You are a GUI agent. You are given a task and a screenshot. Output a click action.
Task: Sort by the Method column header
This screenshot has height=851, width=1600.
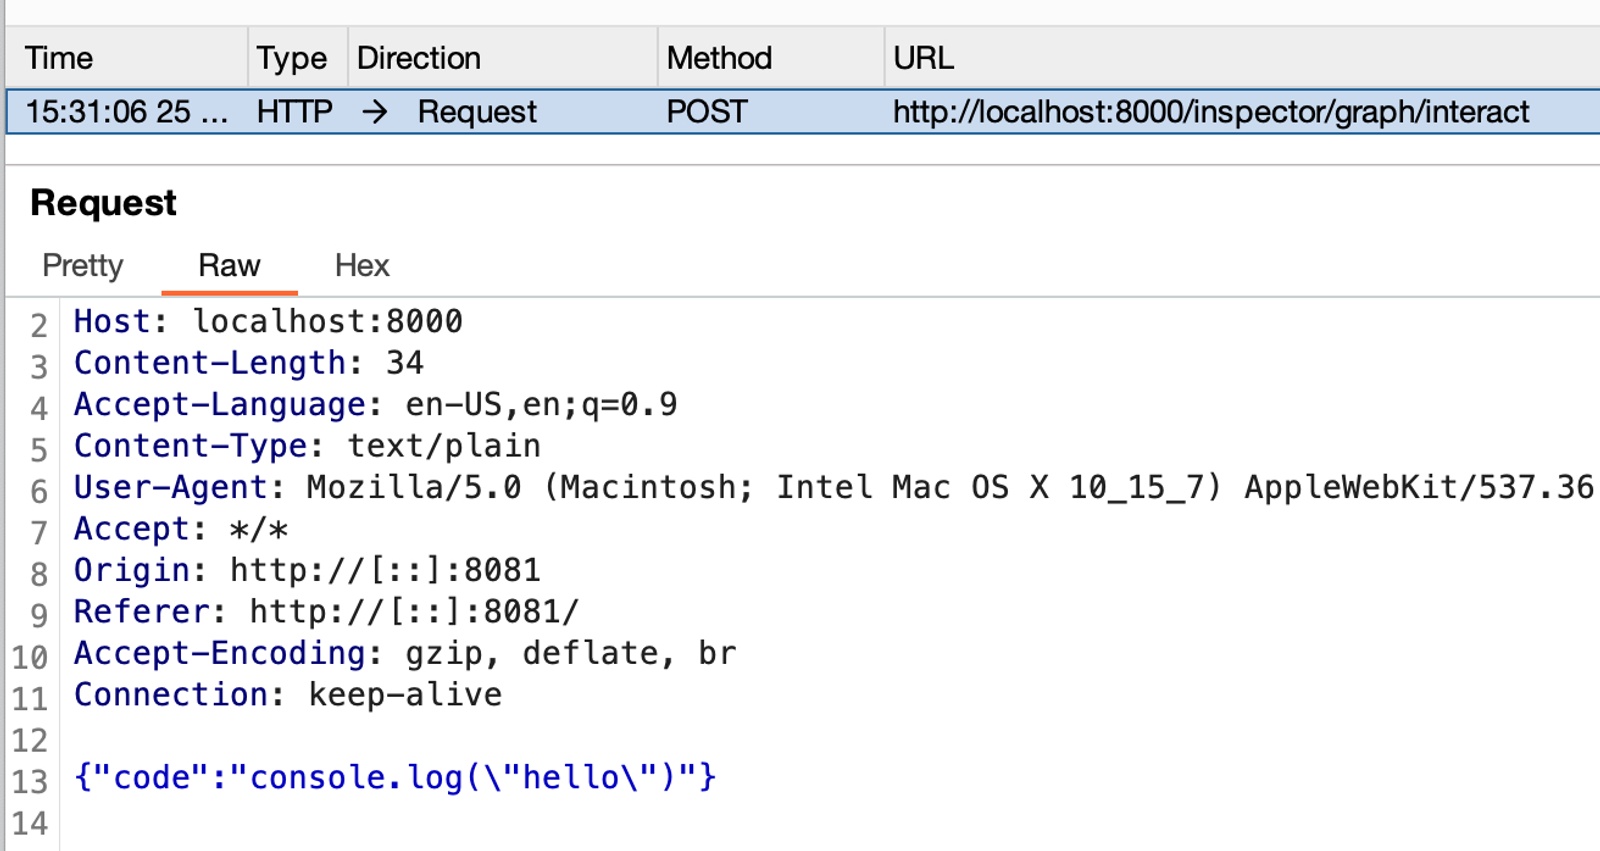[771, 58]
